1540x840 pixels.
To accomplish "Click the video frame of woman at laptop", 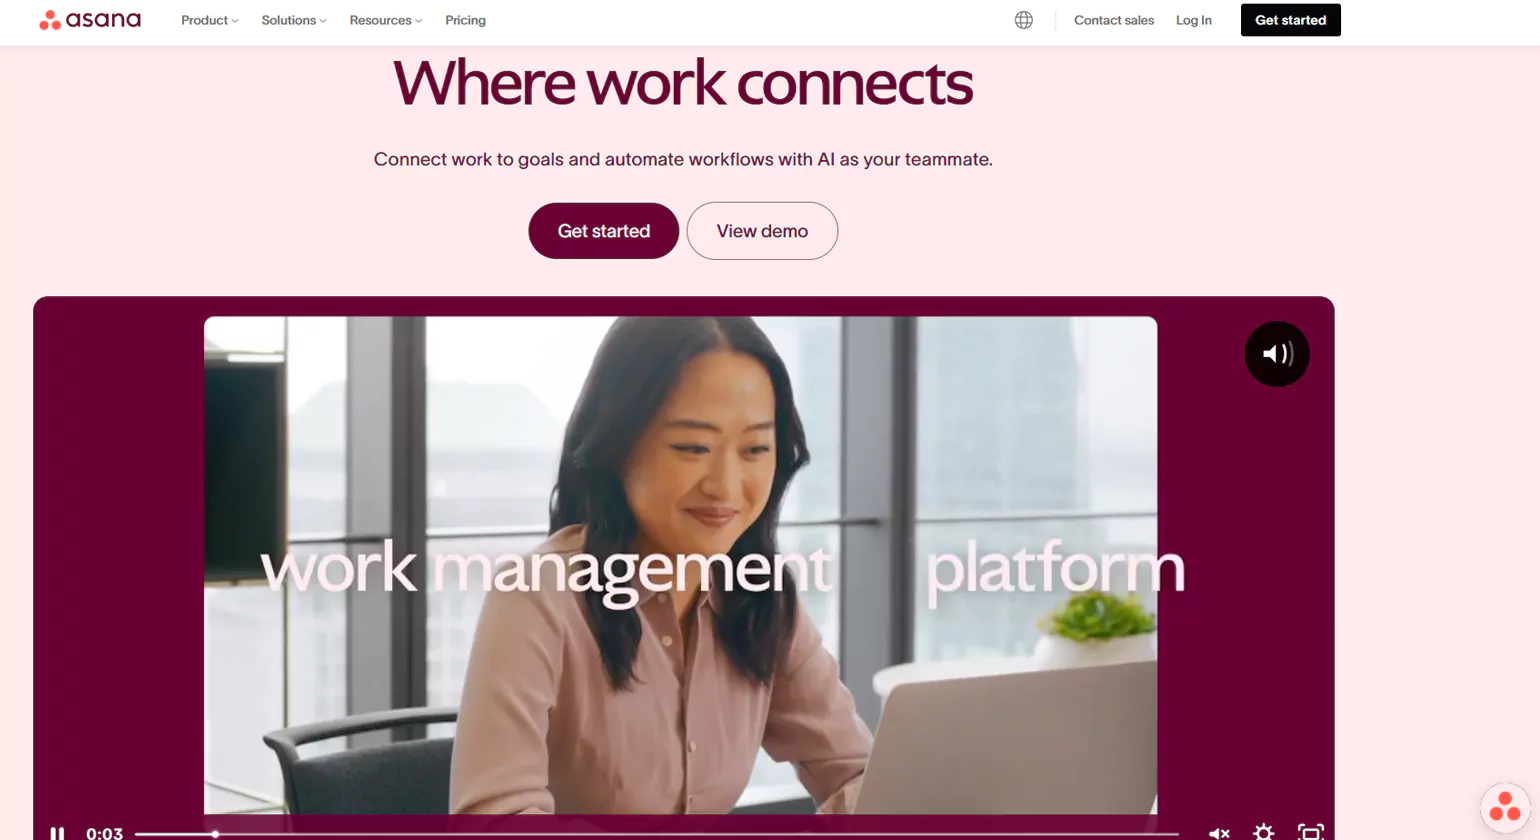I will [680, 565].
